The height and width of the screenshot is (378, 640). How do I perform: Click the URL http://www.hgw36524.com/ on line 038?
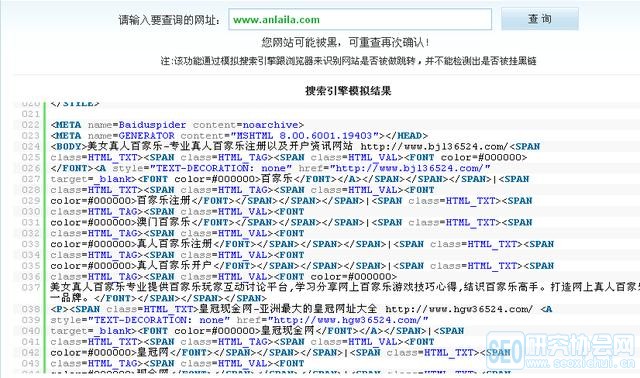(459, 309)
